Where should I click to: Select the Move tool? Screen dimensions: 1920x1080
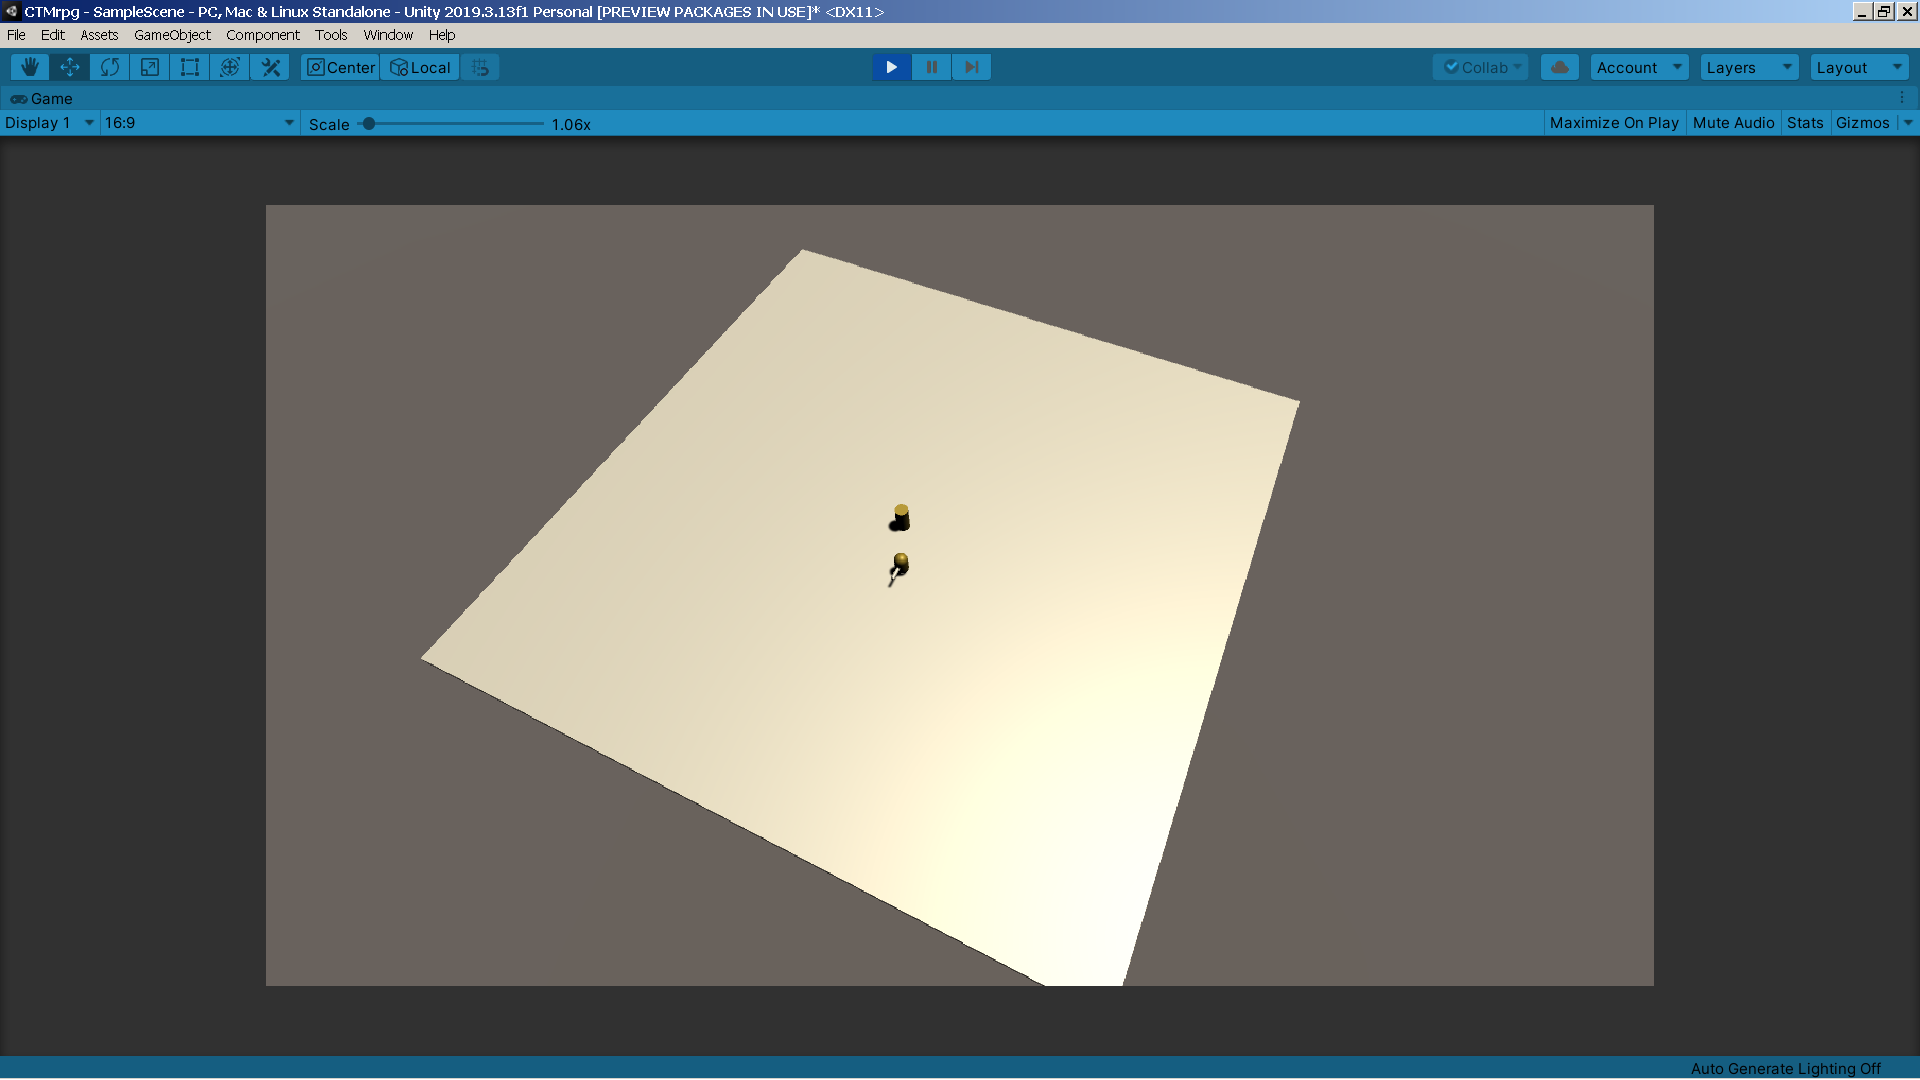tap(70, 67)
